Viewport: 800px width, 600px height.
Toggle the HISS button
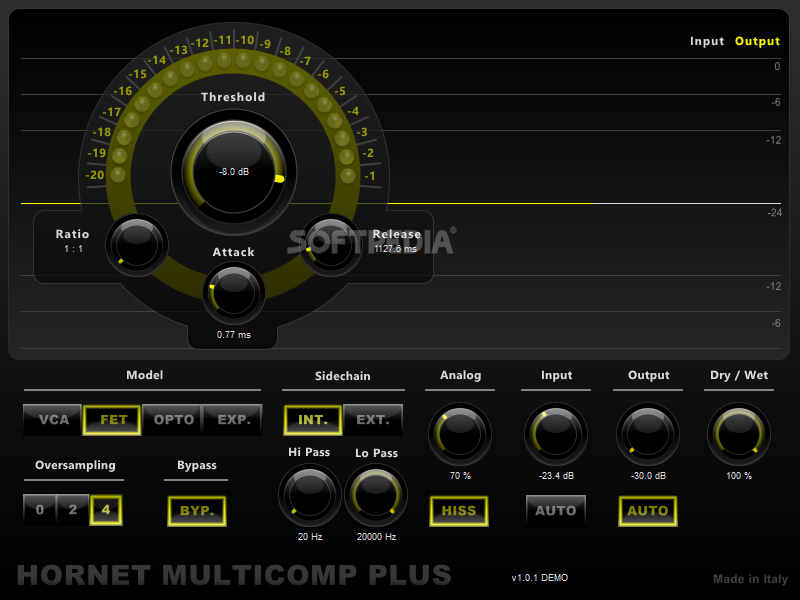[459, 511]
